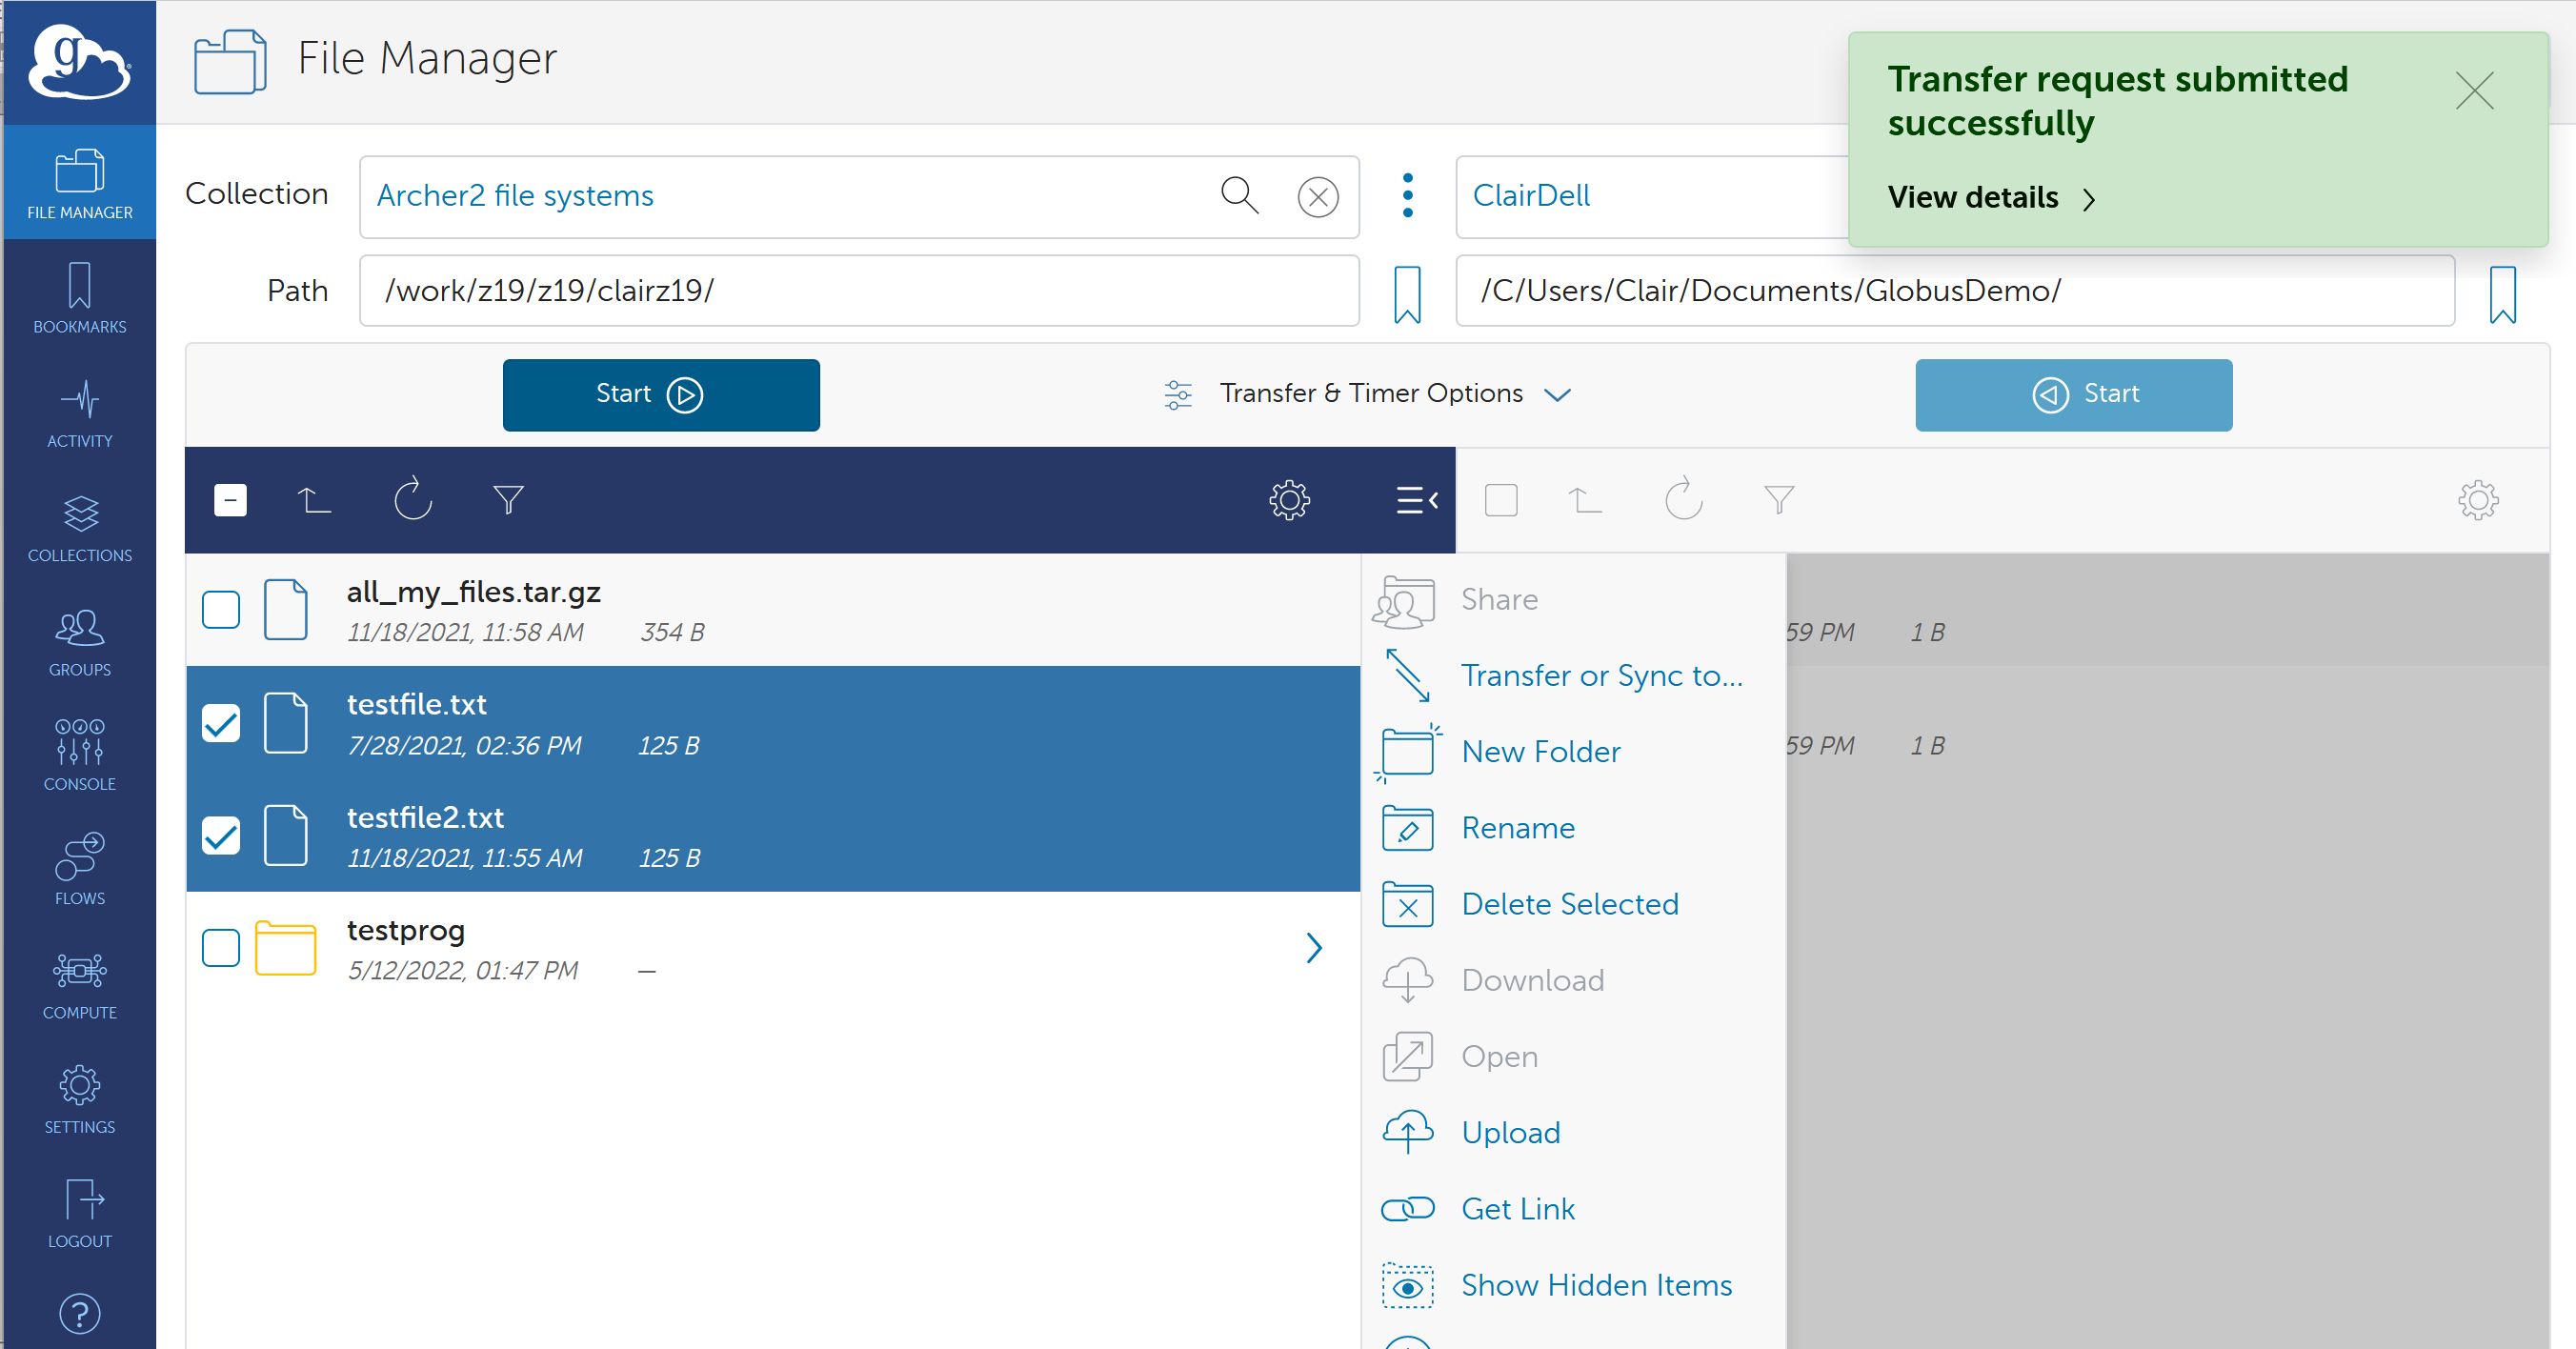Uncheck the testfile.txt checkbox

click(x=221, y=722)
